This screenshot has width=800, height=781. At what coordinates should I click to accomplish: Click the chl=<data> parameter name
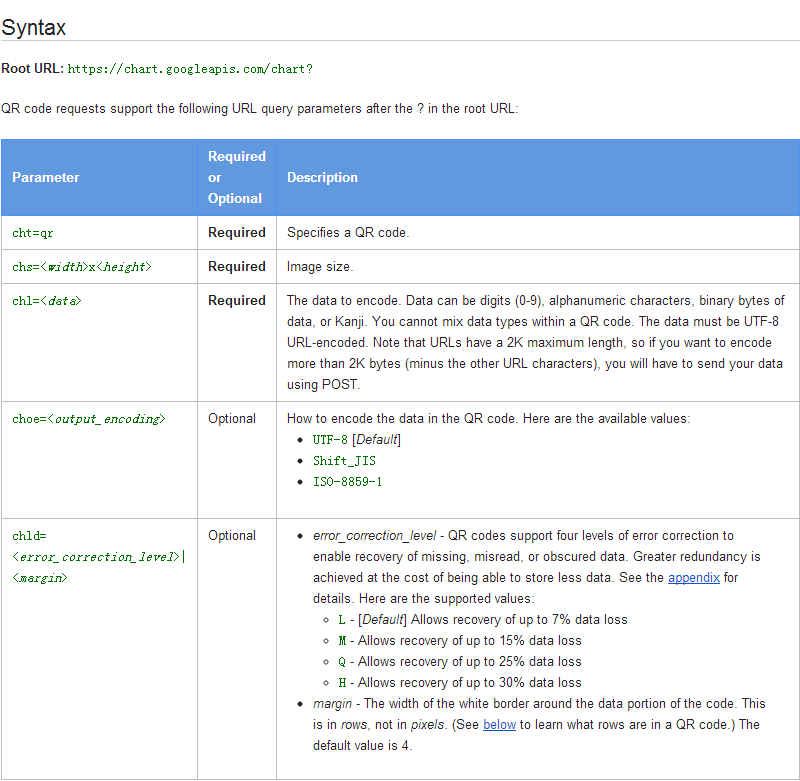coord(47,301)
